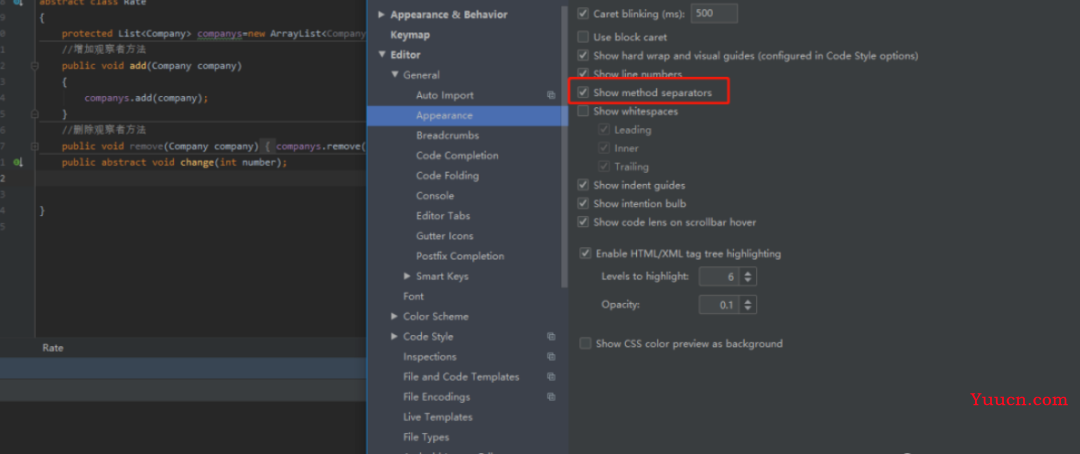Screen dimensions: 1080x454
Task: Open Code Completion settings
Action: [457, 156]
